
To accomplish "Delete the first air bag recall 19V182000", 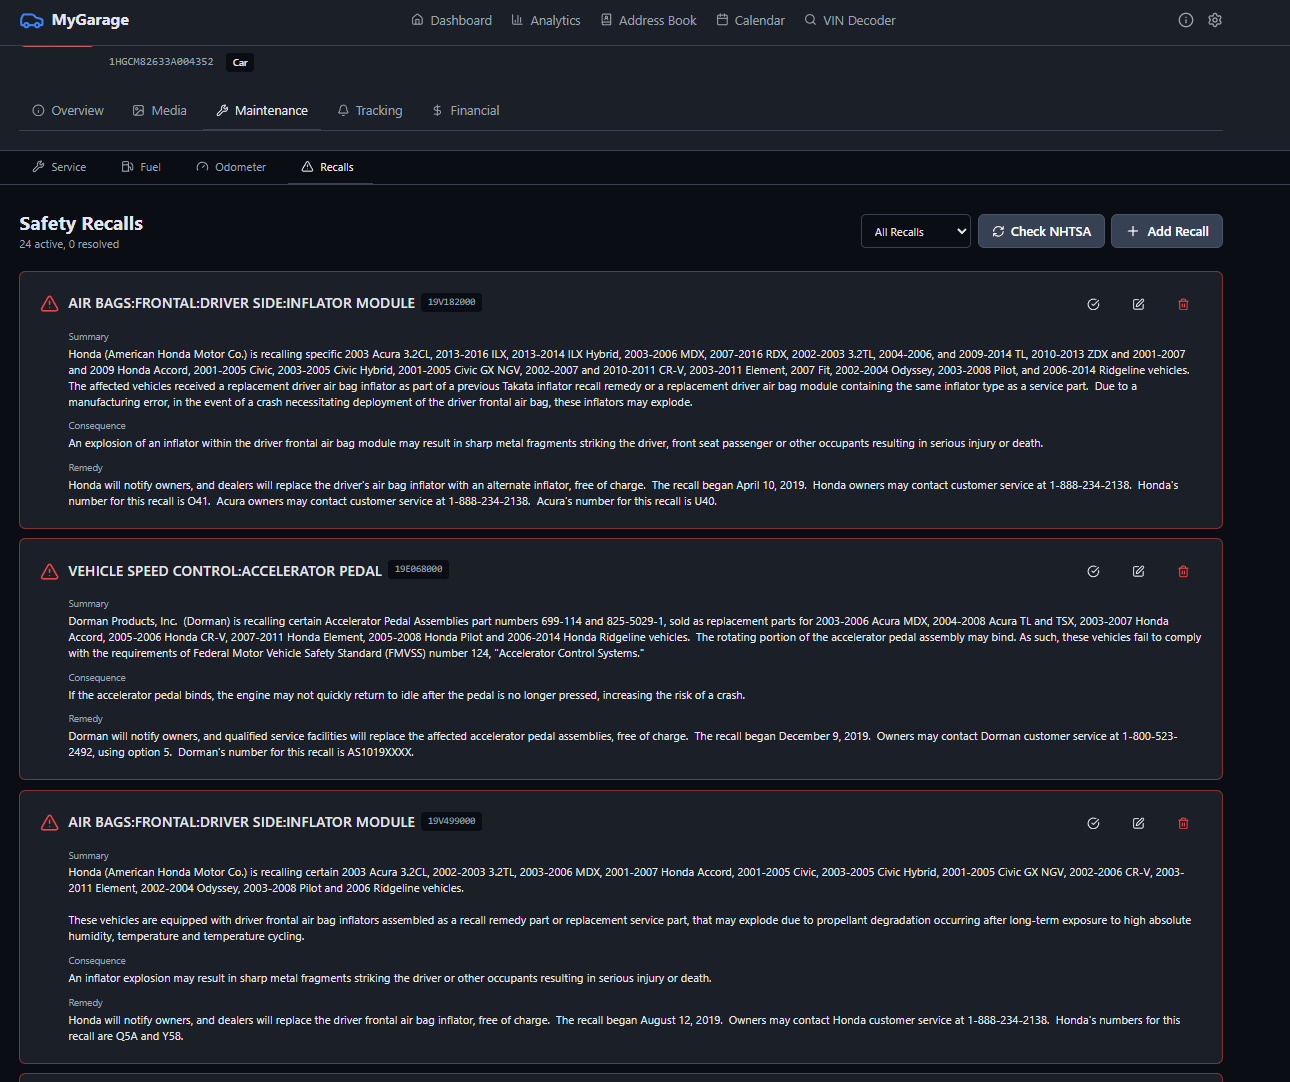I will point(1183,304).
